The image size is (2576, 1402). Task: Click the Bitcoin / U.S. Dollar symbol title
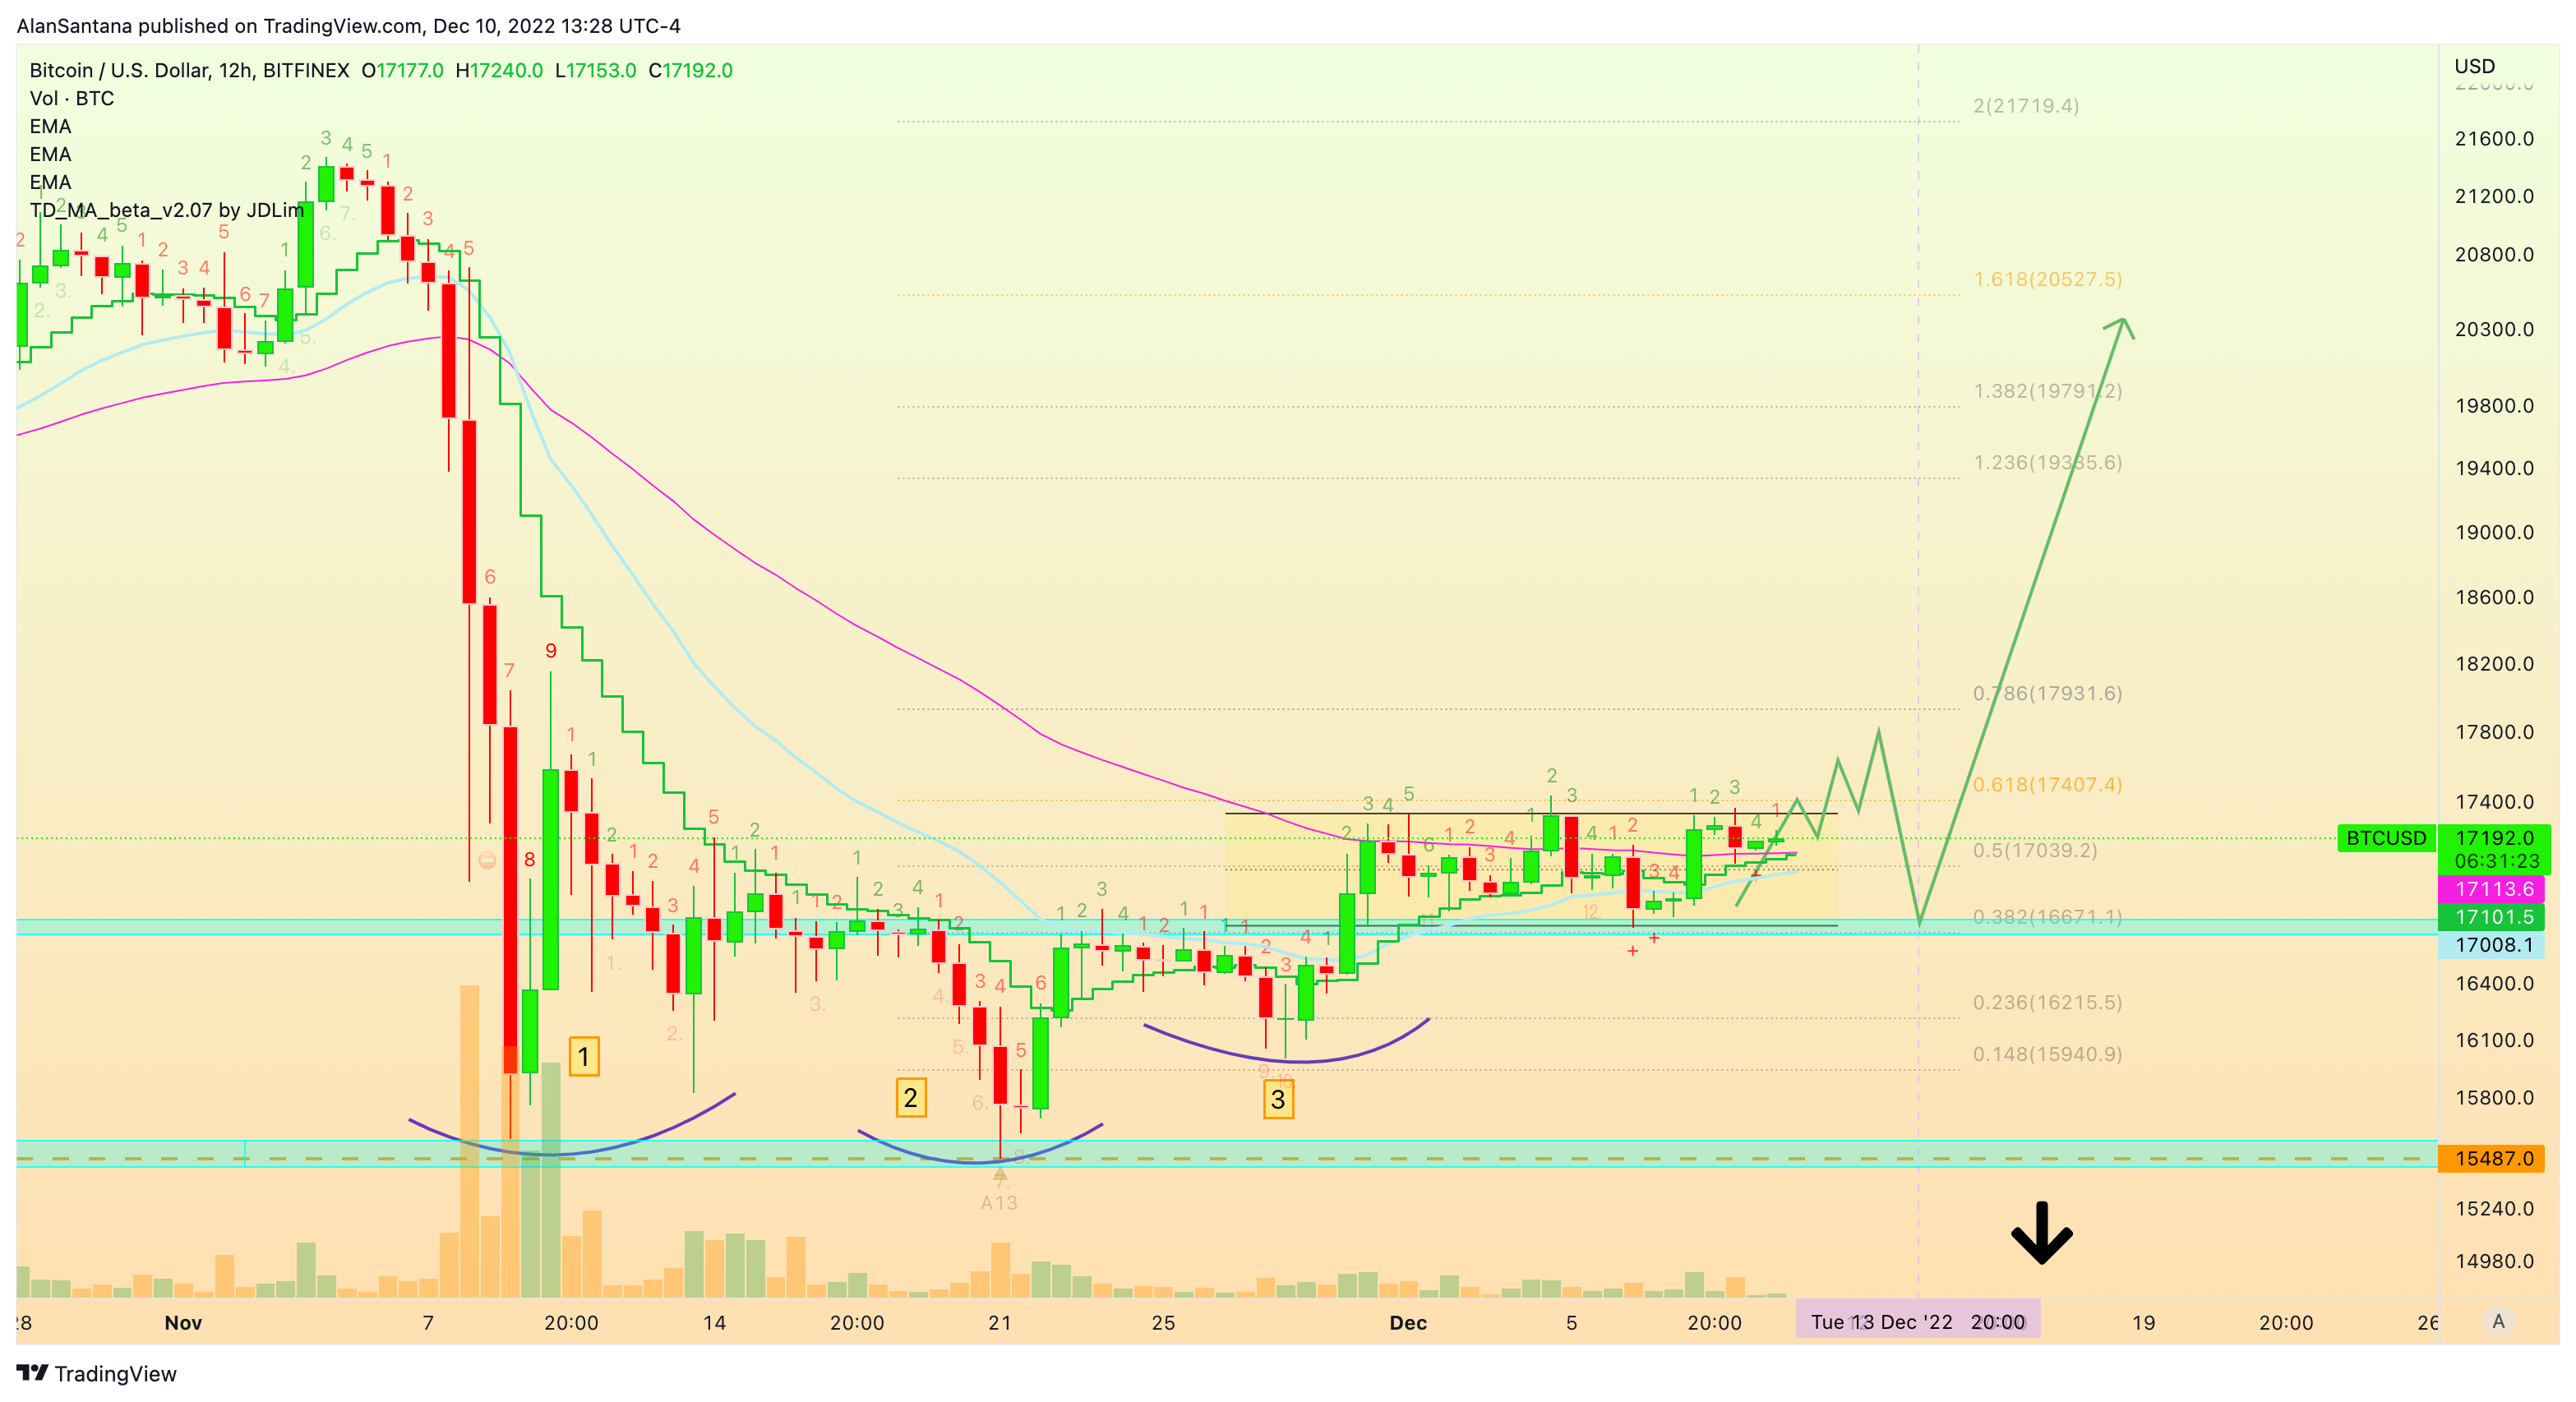(189, 70)
